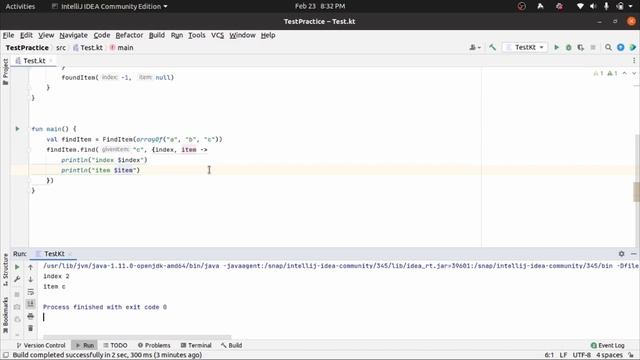The height and width of the screenshot is (360, 640).
Task: Open the Event Log
Action: pyautogui.click(x=607, y=345)
